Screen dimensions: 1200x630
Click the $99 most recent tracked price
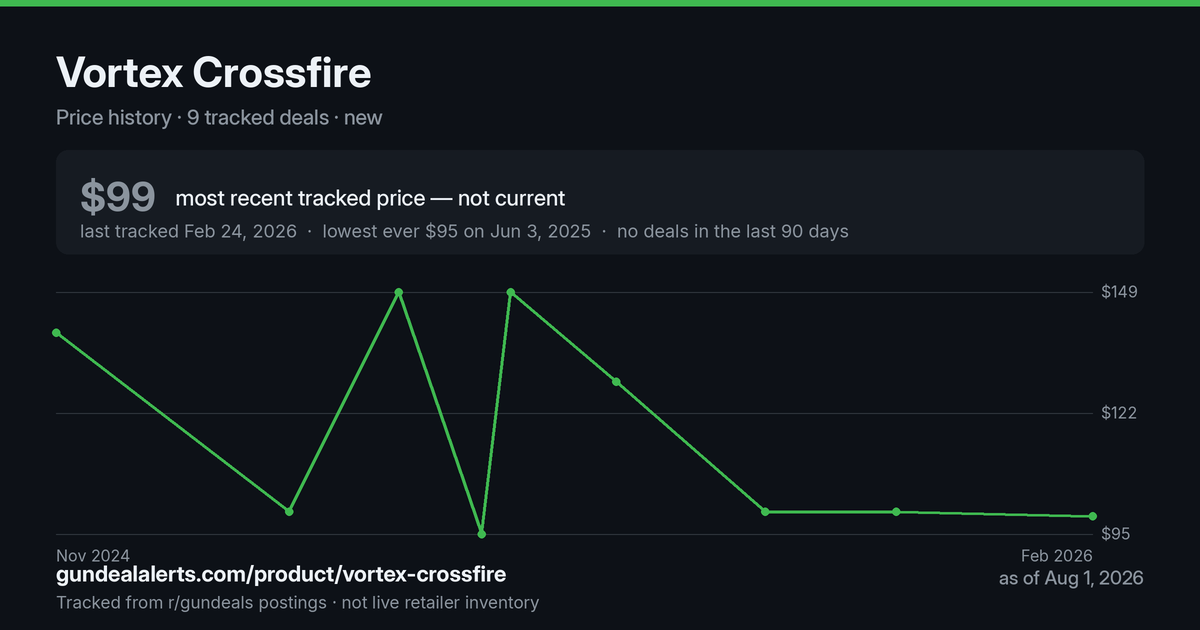118,198
